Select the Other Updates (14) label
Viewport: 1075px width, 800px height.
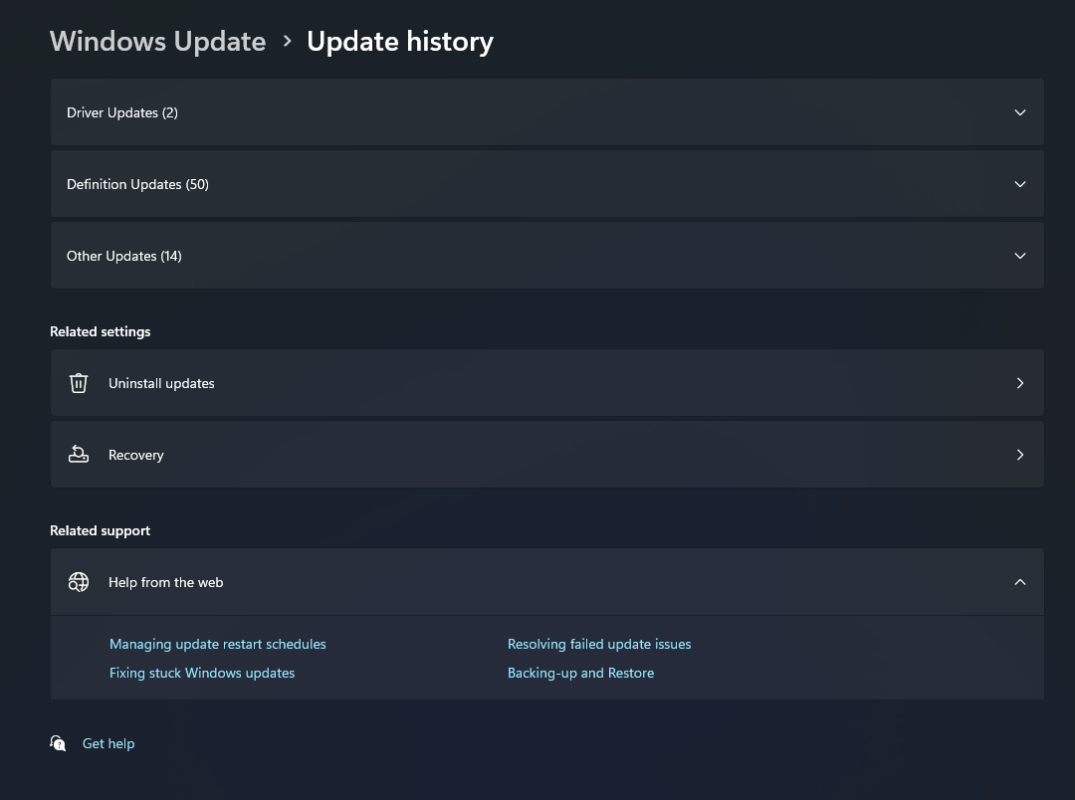(x=124, y=256)
